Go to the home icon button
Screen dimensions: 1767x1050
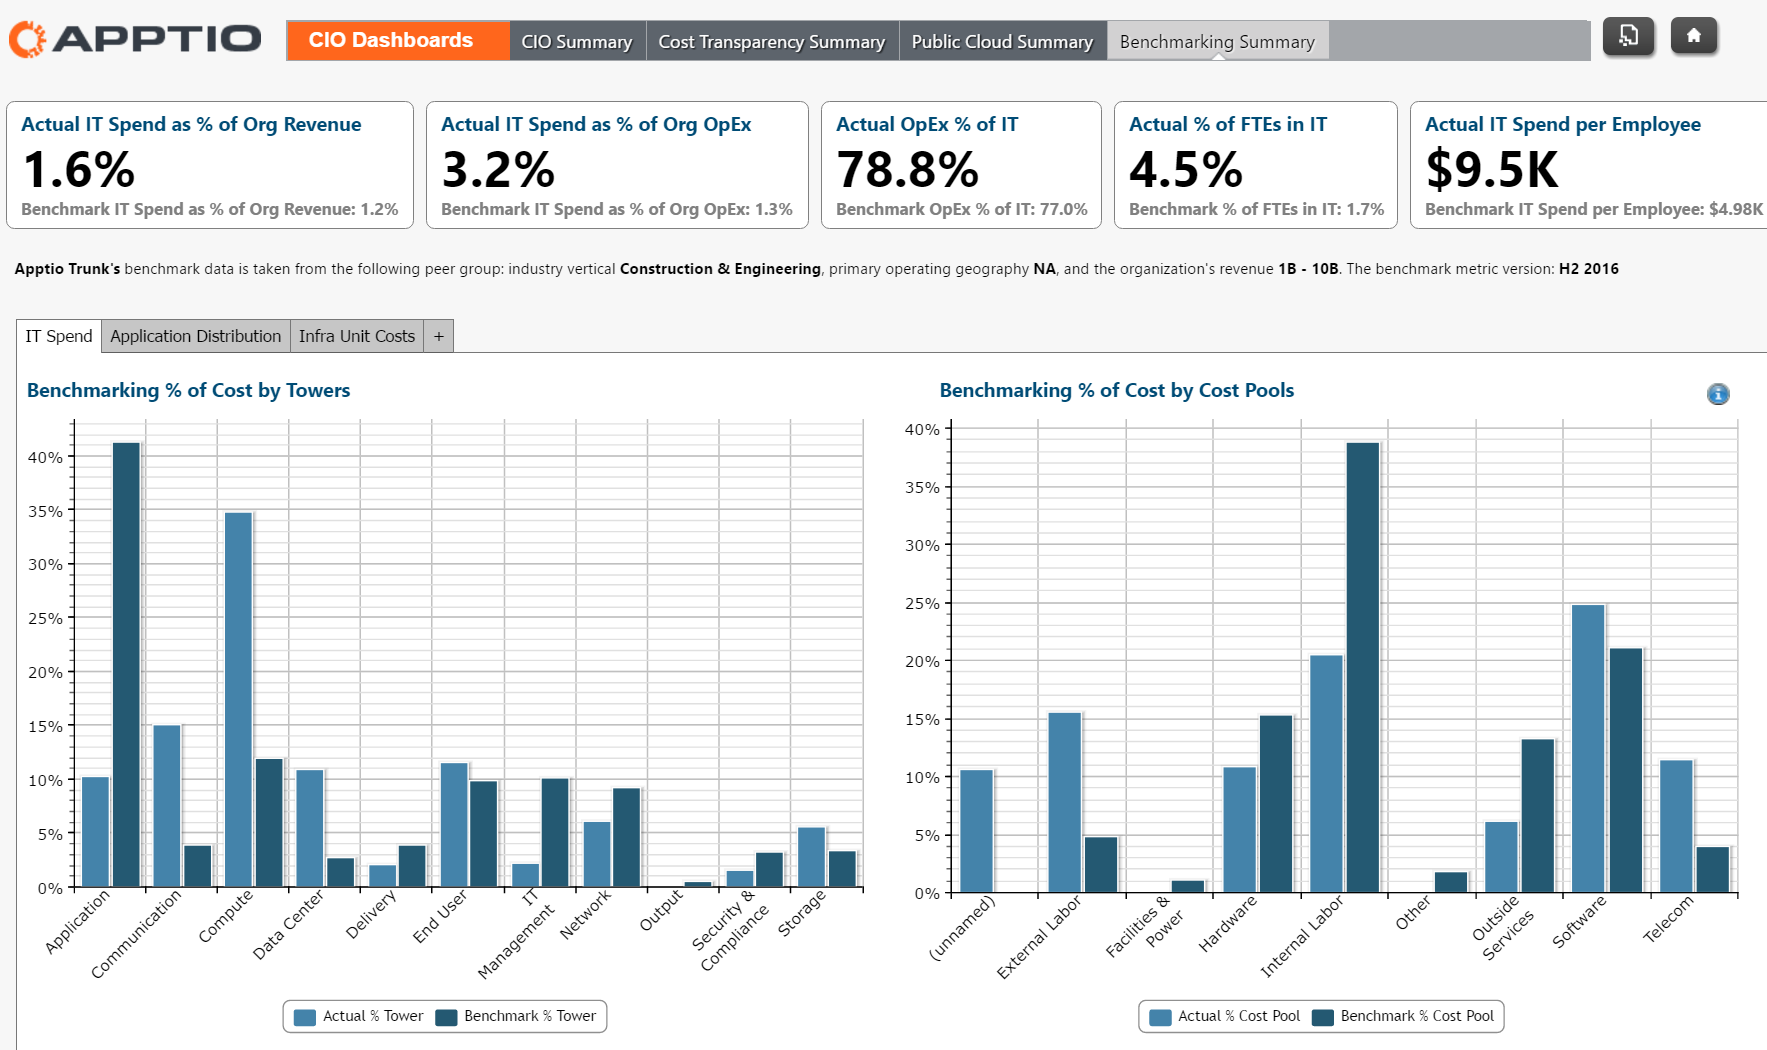click(x=1693, y=36)
